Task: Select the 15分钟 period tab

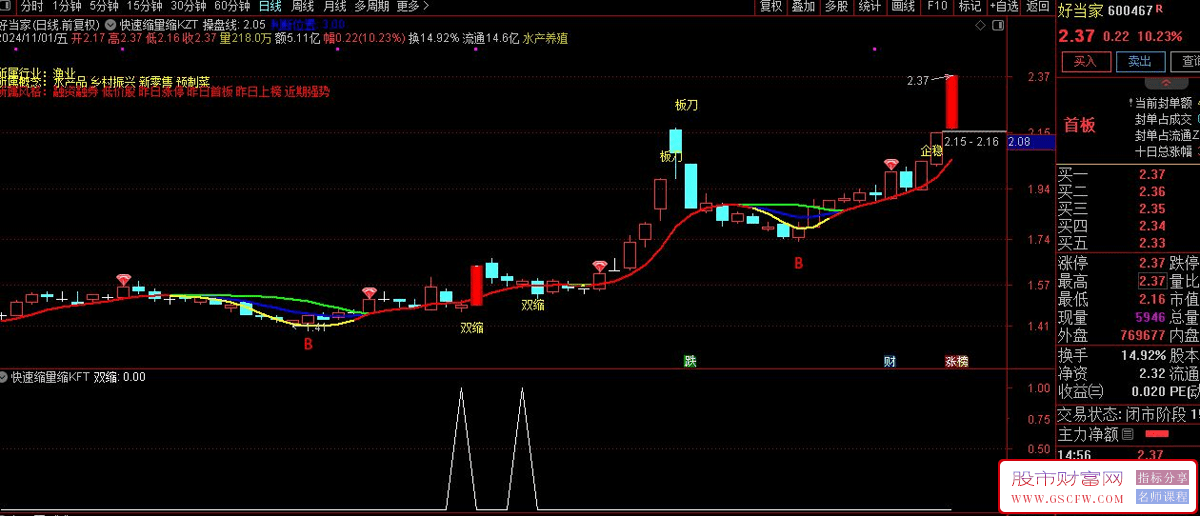Action: 144,6
